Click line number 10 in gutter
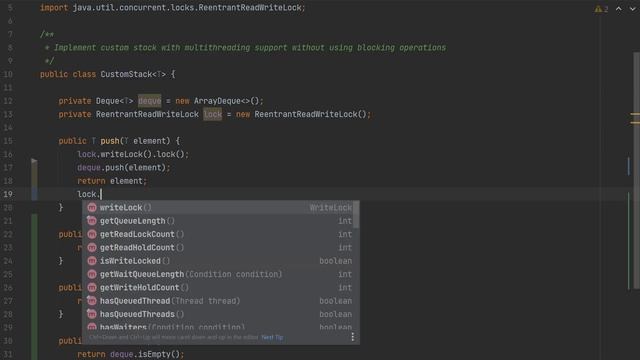 tap(8, 74)
